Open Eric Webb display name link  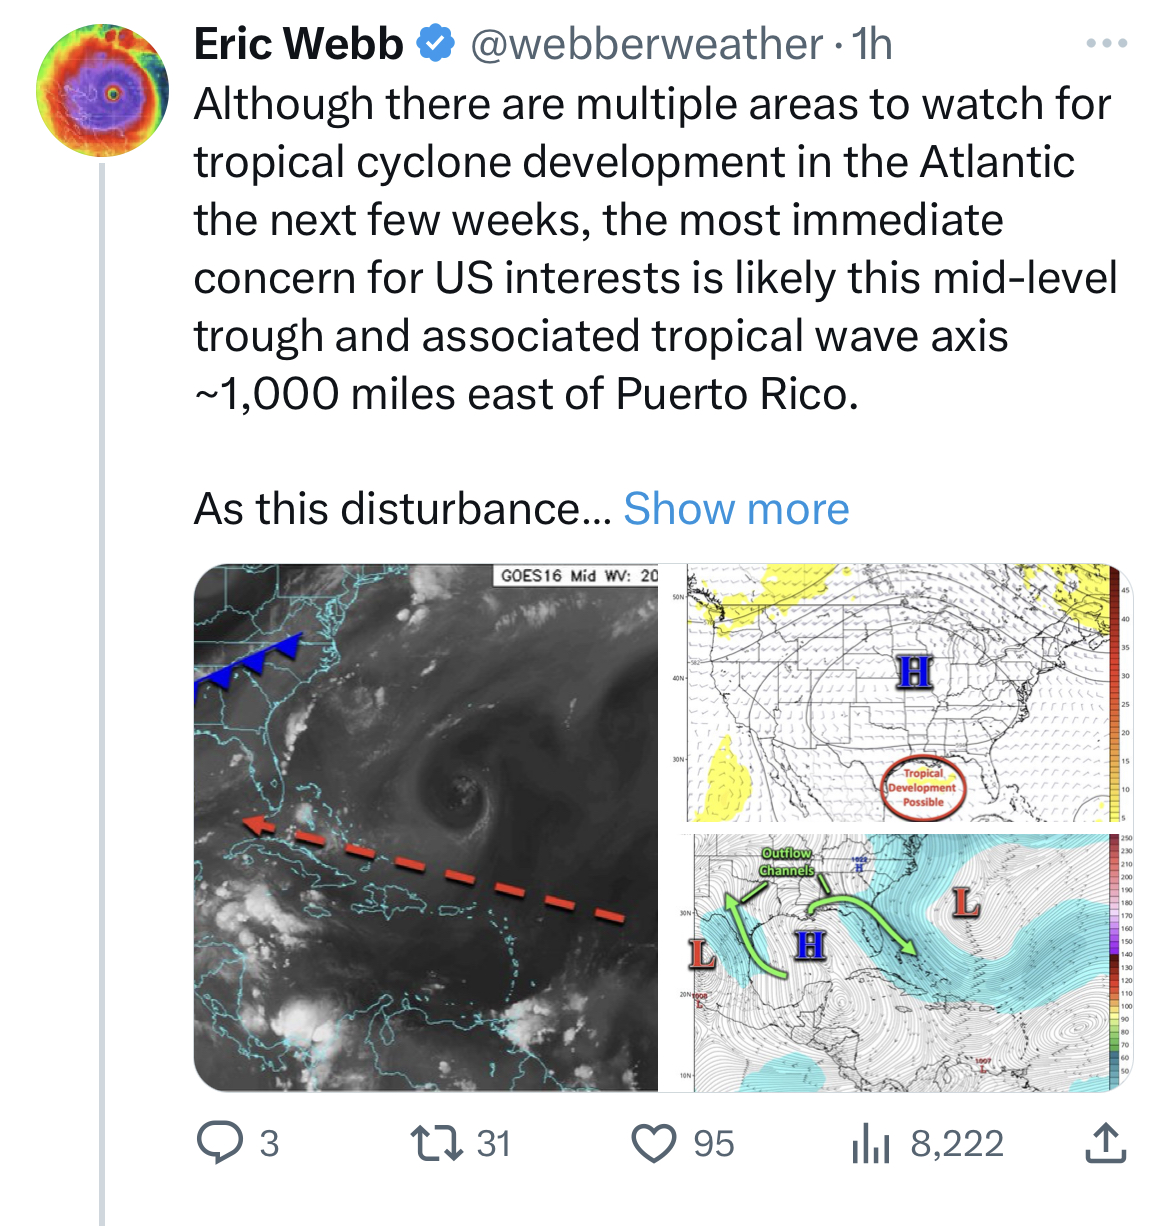point(298,44)
